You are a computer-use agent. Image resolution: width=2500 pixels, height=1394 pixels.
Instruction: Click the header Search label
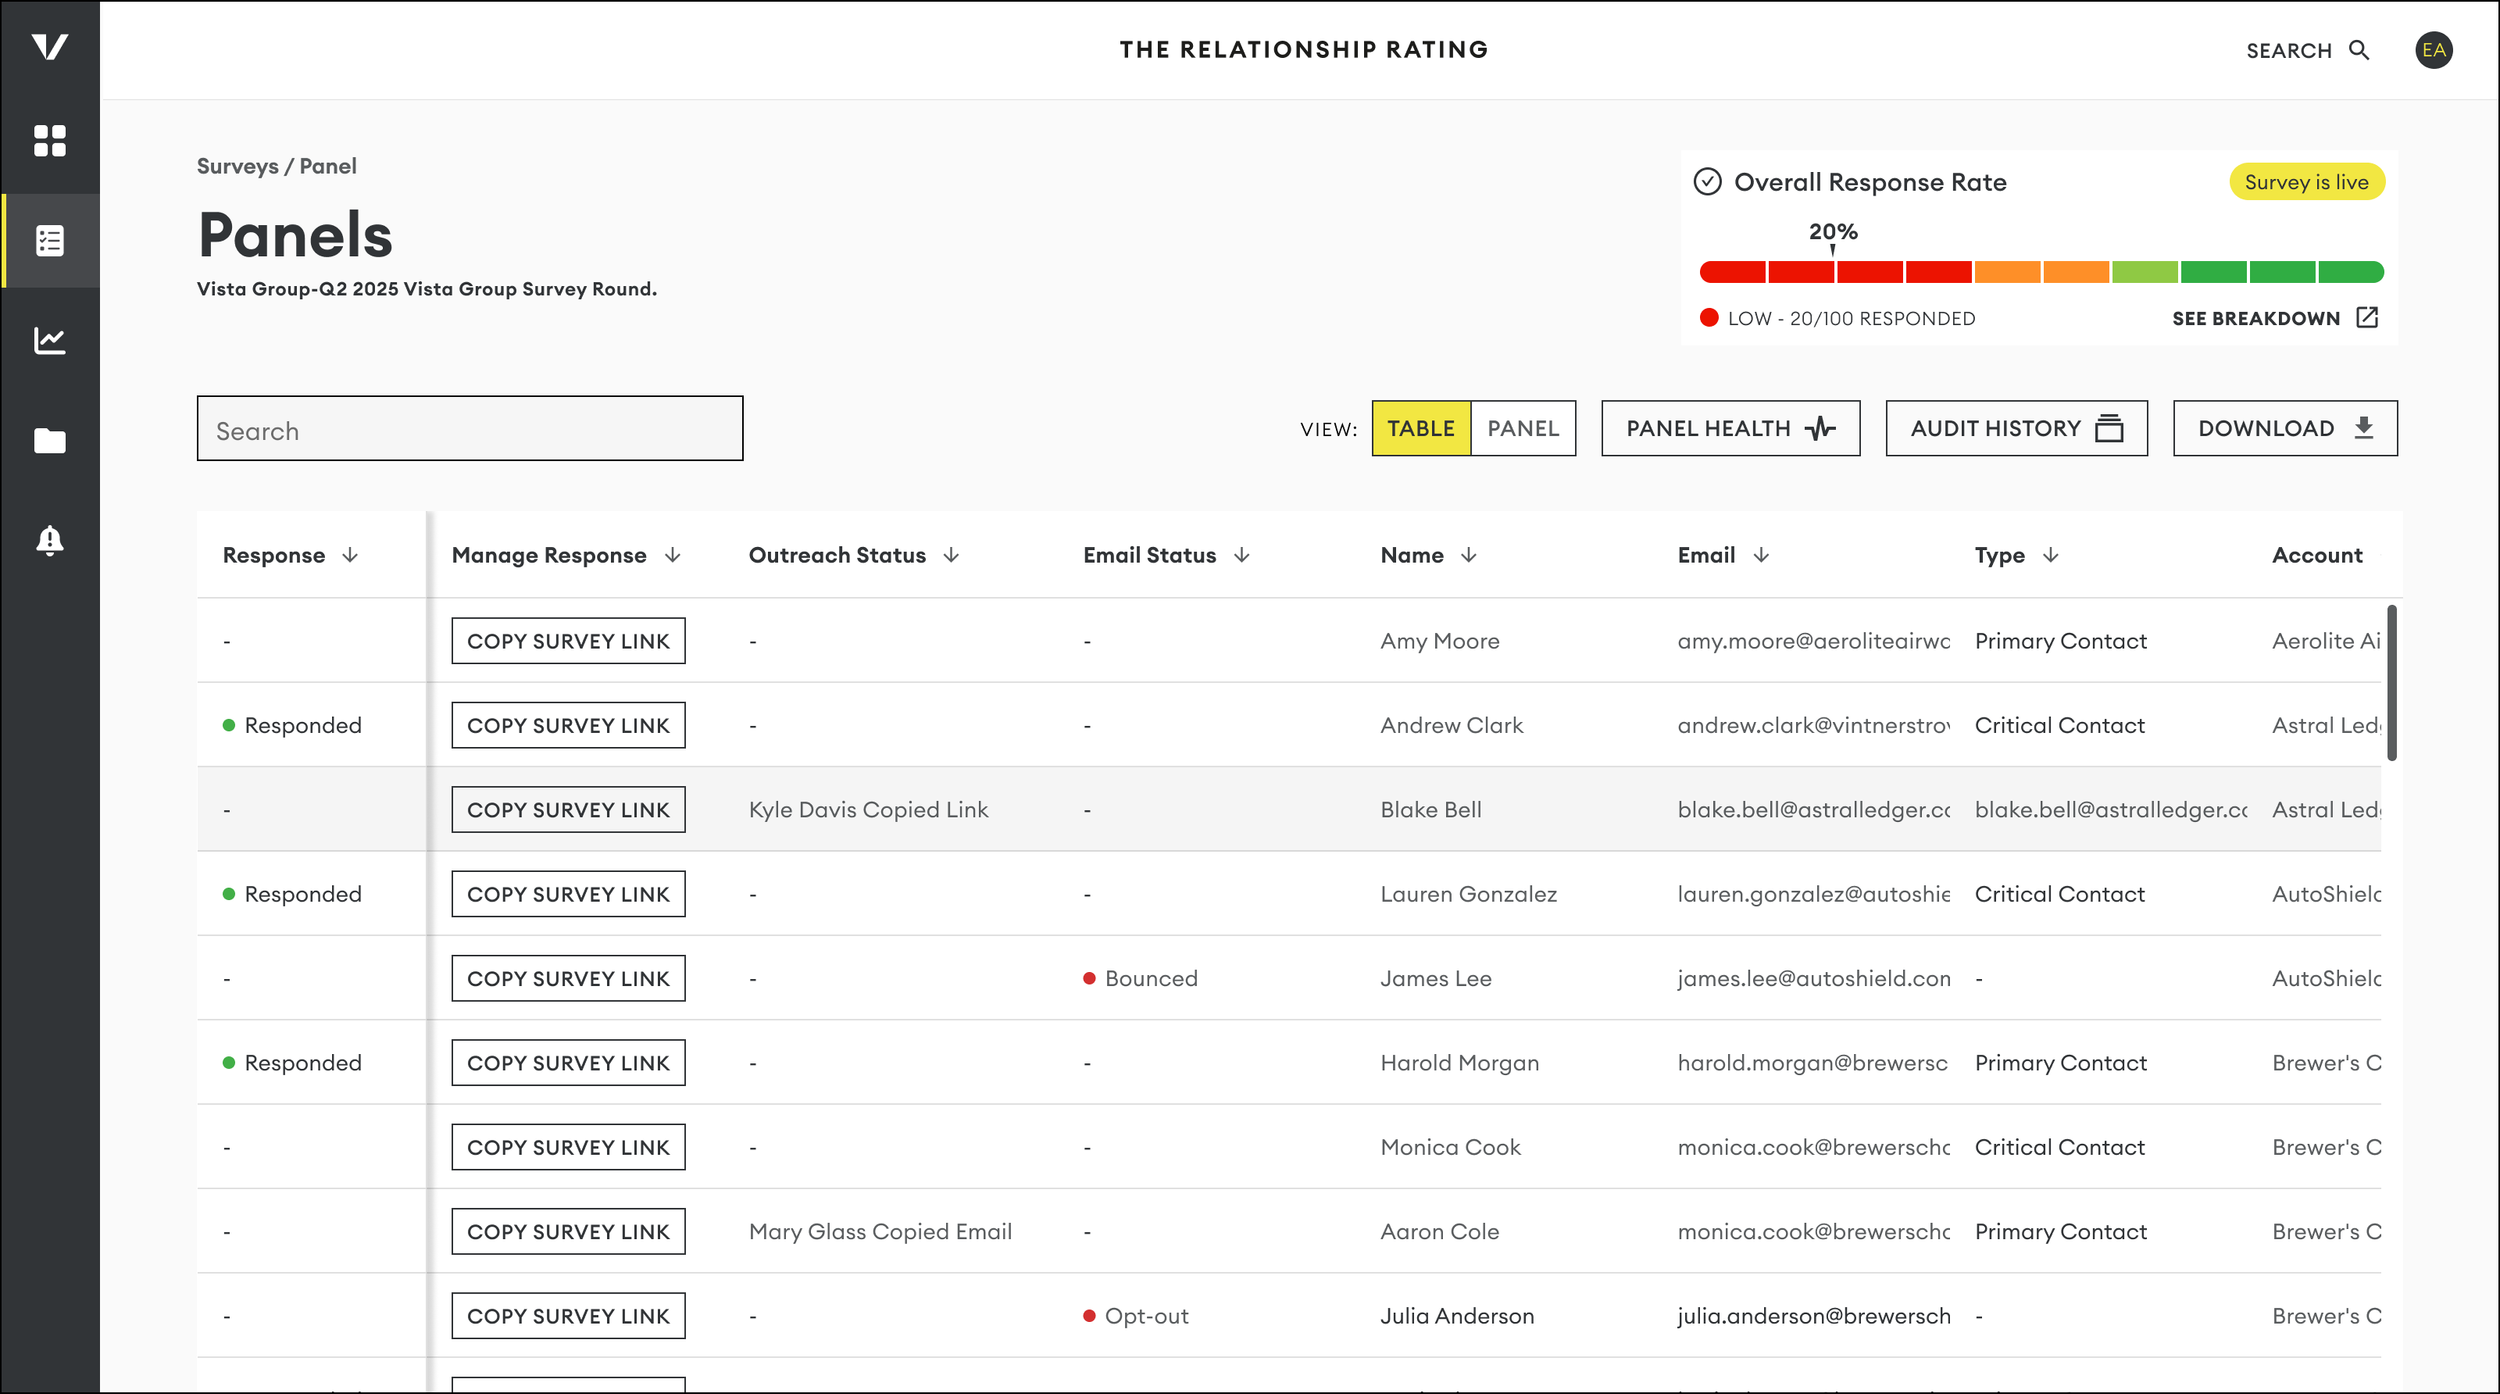[x=2289, y=51]
